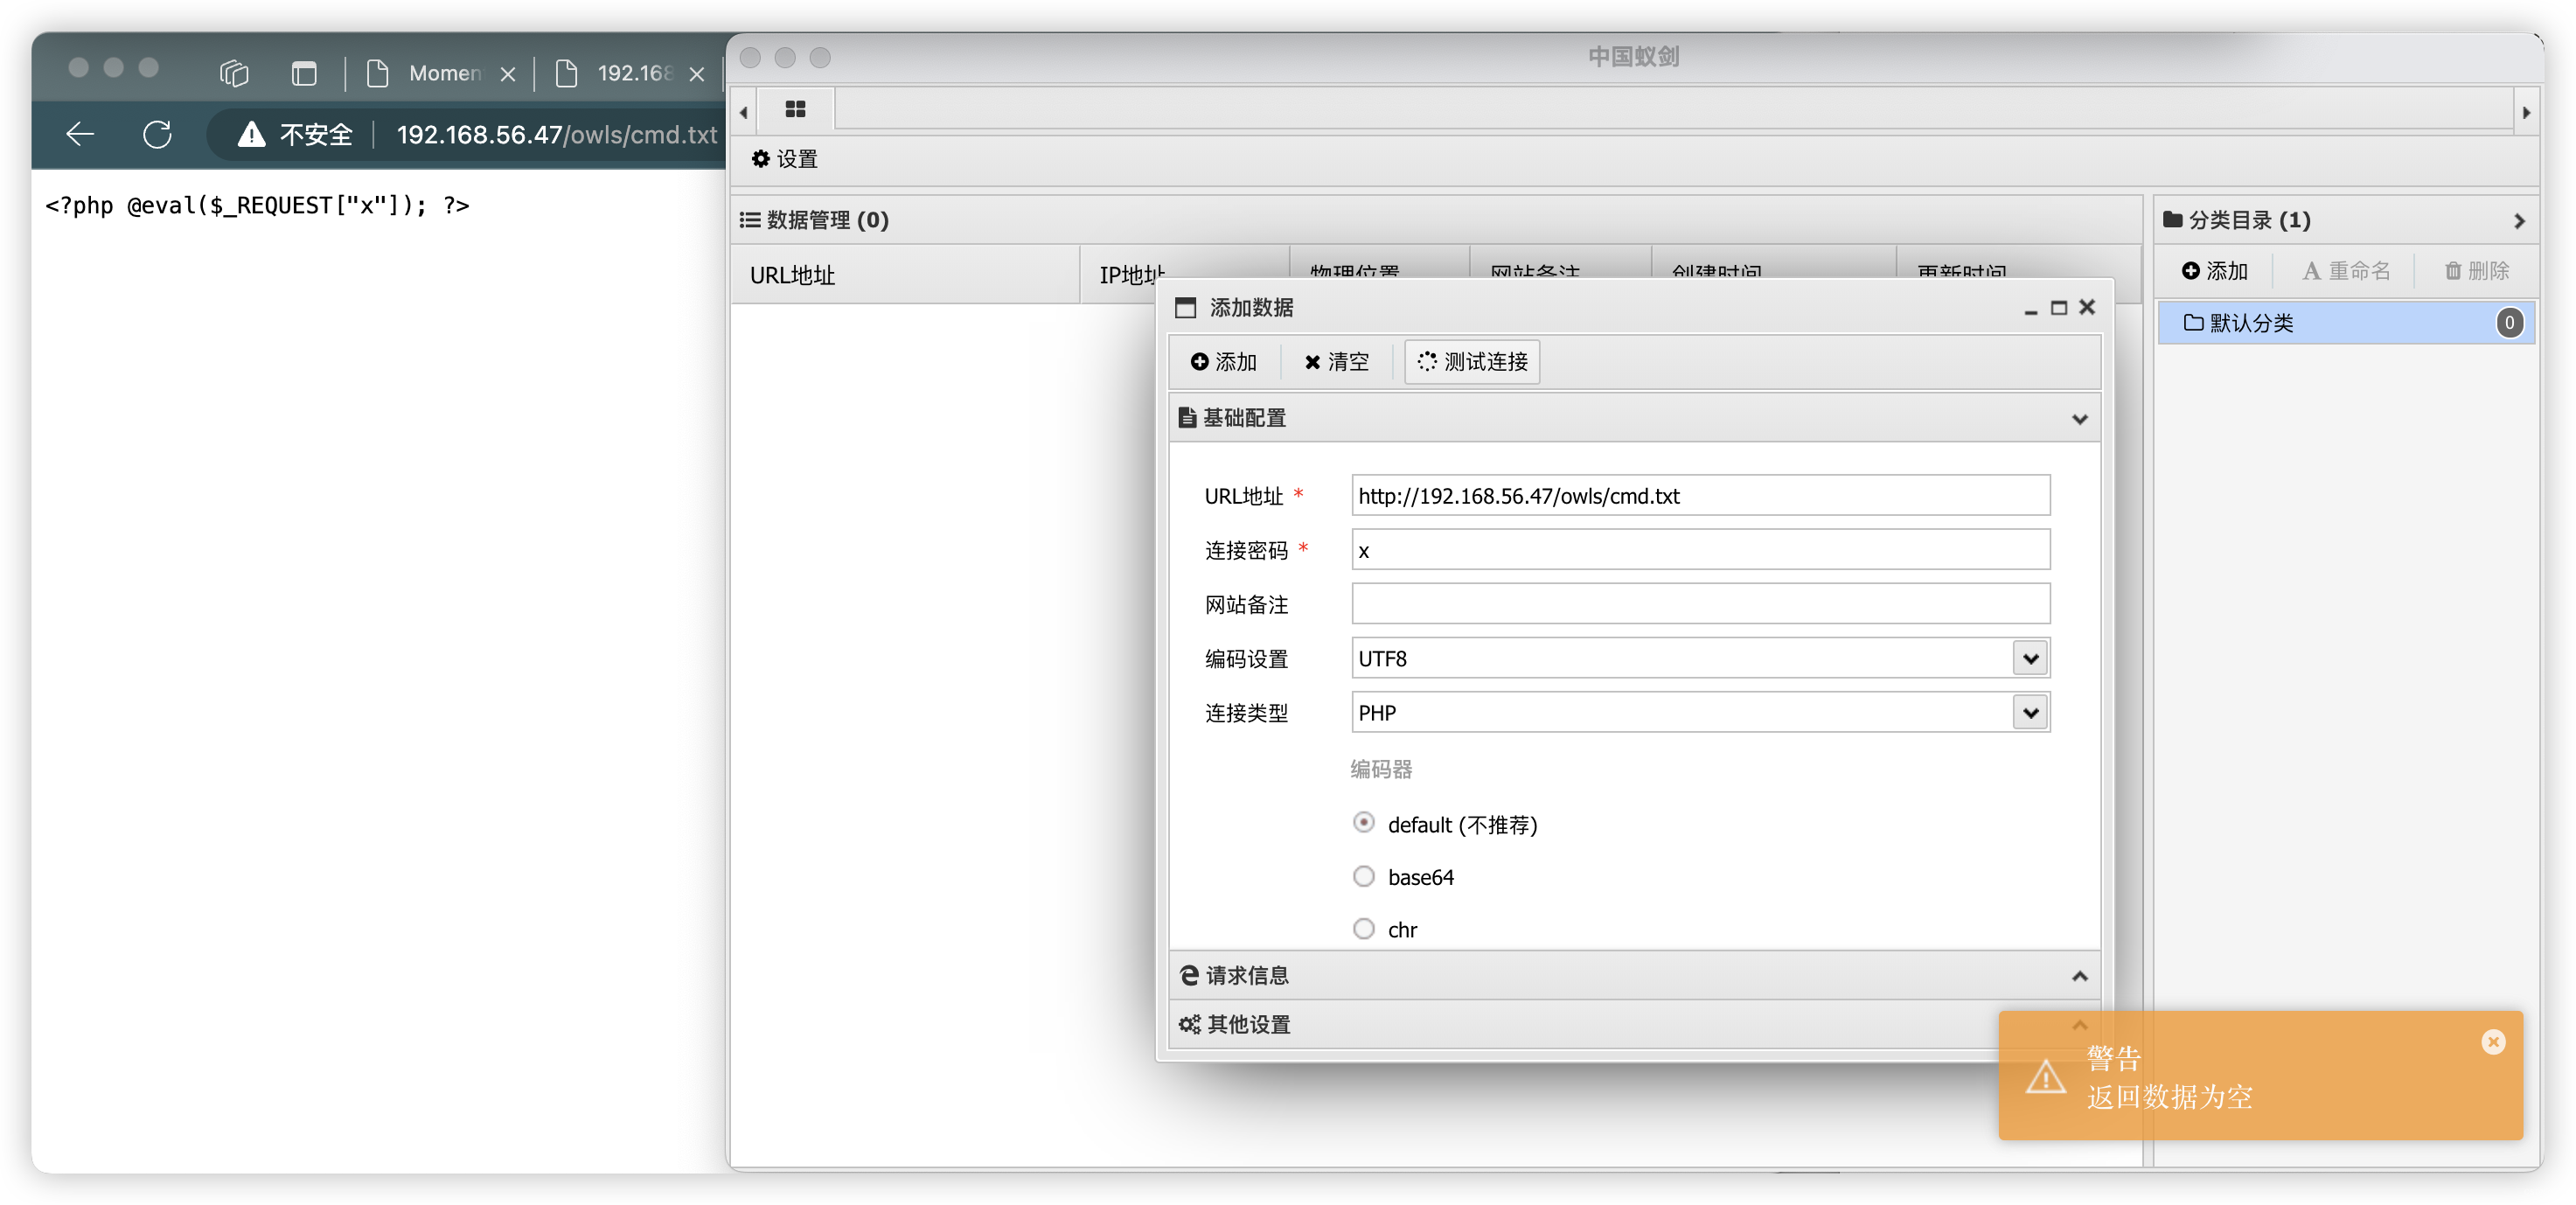Expand the 请求信息 section
This screenshot has width=2576, height=1205.
(2079, 976)
